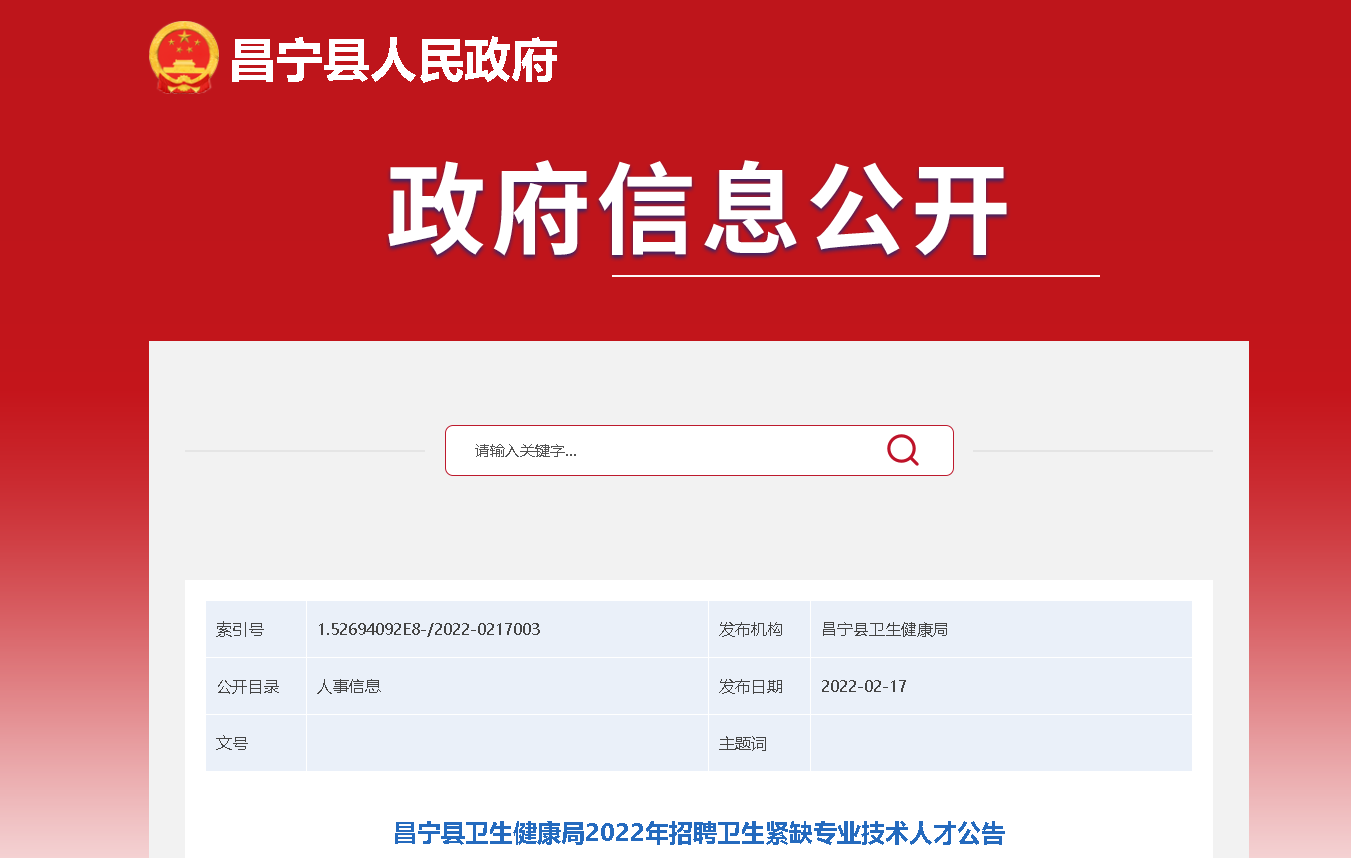The width and height of the screenshot is (1351, 858).
Task: Click the white underline beneath the banner heading
Action: coord(855,276)
